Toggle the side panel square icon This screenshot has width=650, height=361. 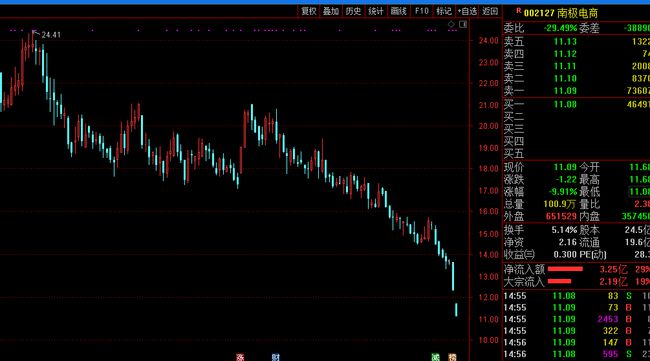pos(463,24)
